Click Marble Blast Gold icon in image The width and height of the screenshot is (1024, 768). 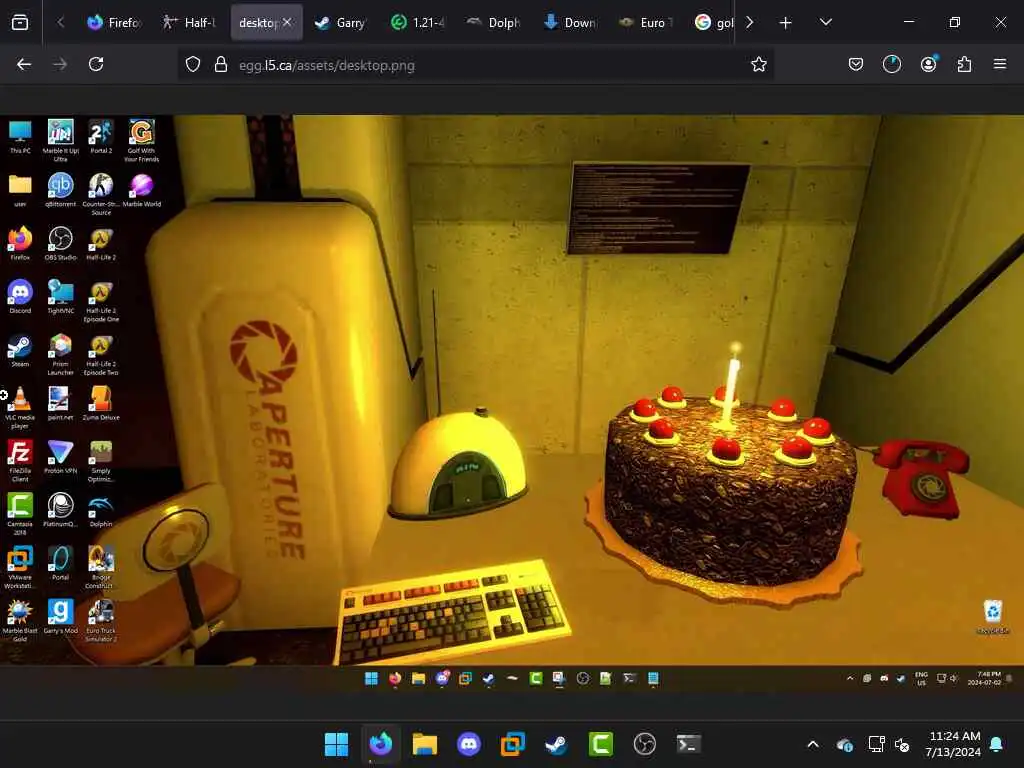(x=20, y=620)
